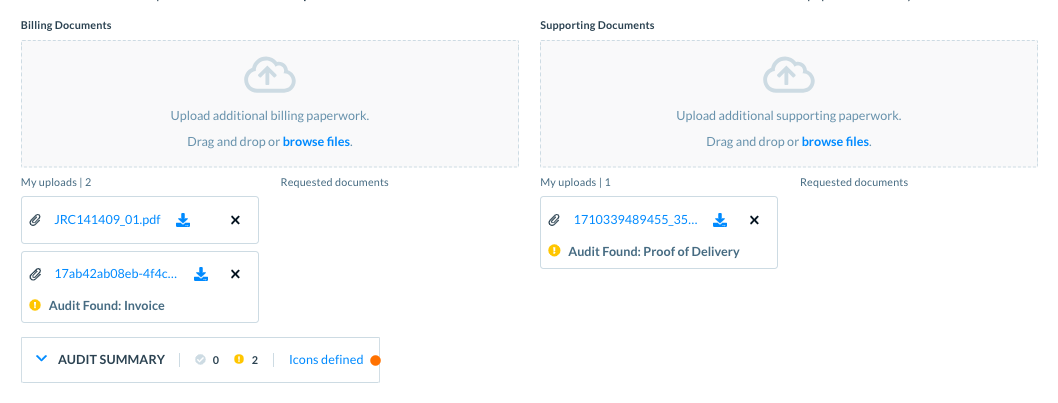Click warning icon for Proof of Delivery
Image resolution: width=1058 pixels, height=403 pixels.
pos(554,251)
